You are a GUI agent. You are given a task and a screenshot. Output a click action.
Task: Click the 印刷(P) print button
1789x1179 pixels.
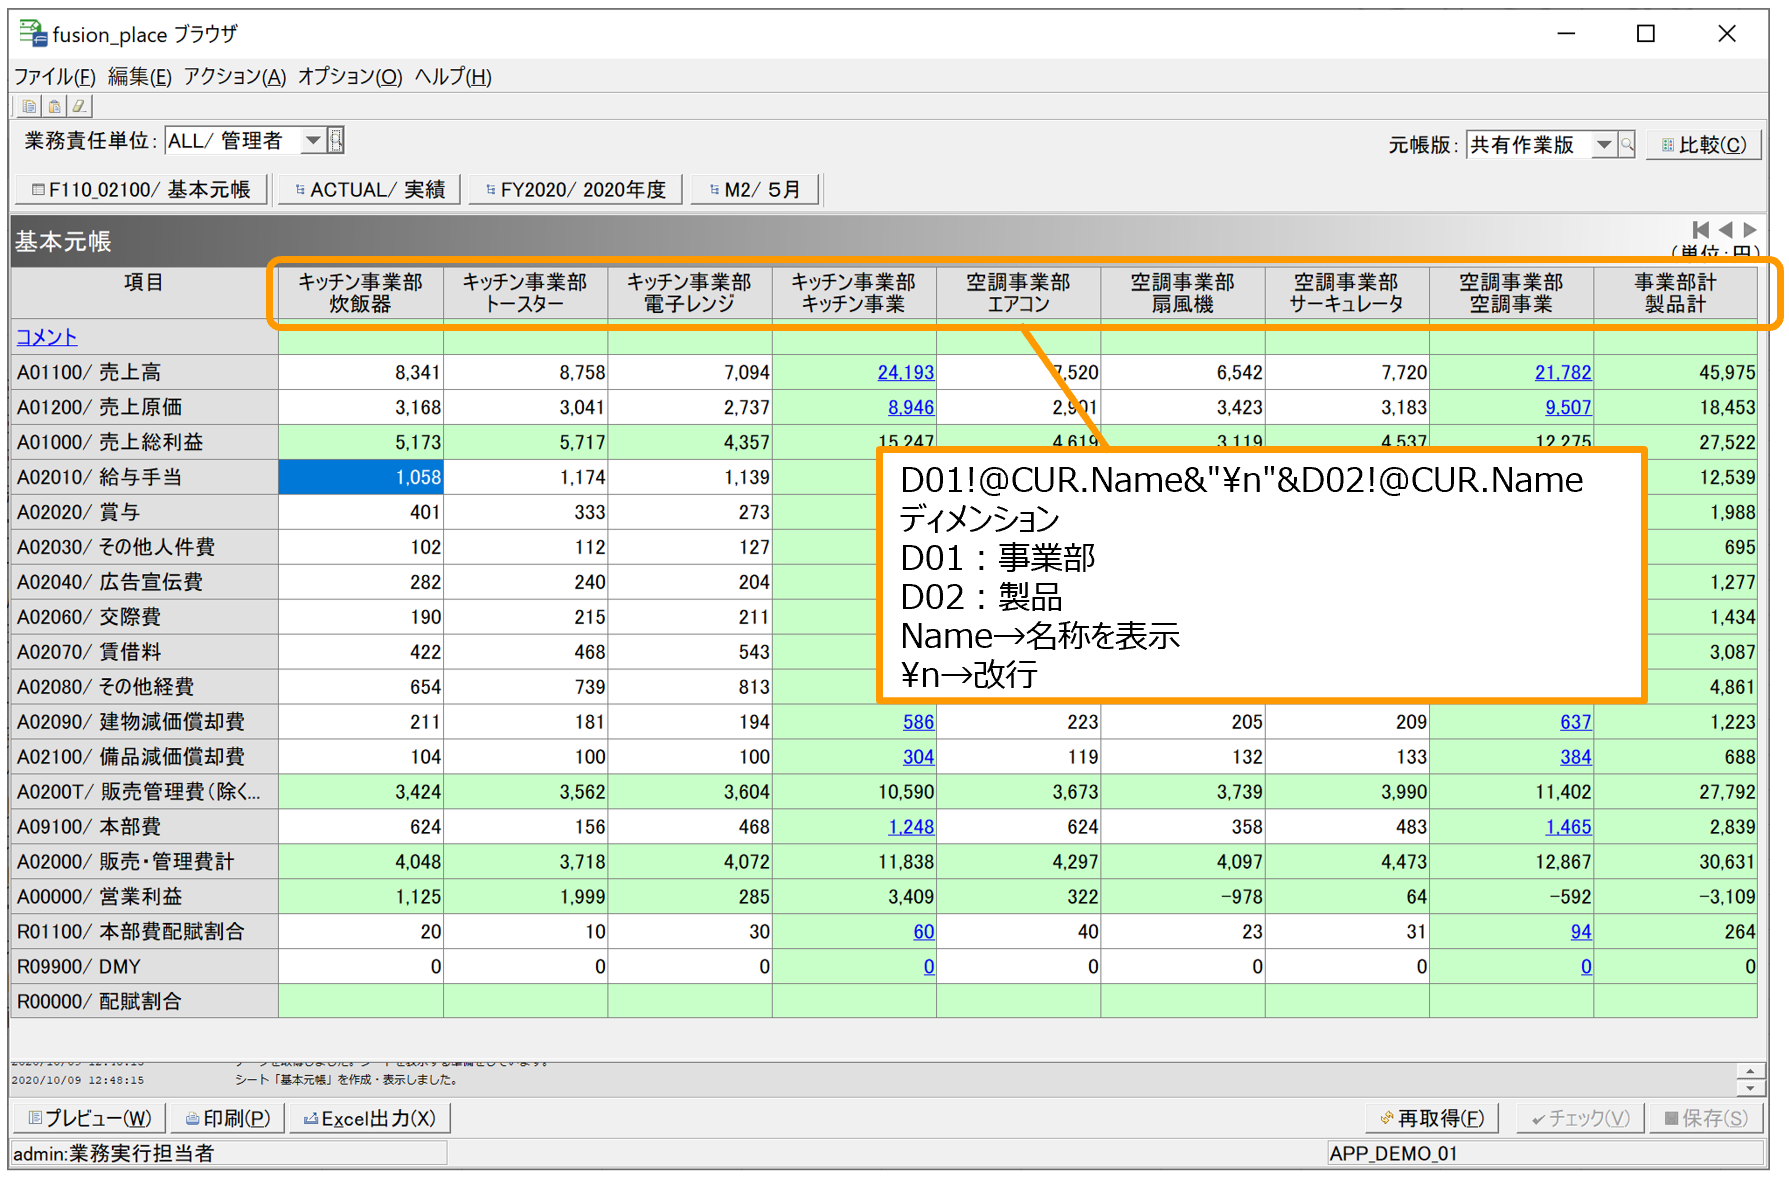pyautogui.click(x=227, y=1118)
